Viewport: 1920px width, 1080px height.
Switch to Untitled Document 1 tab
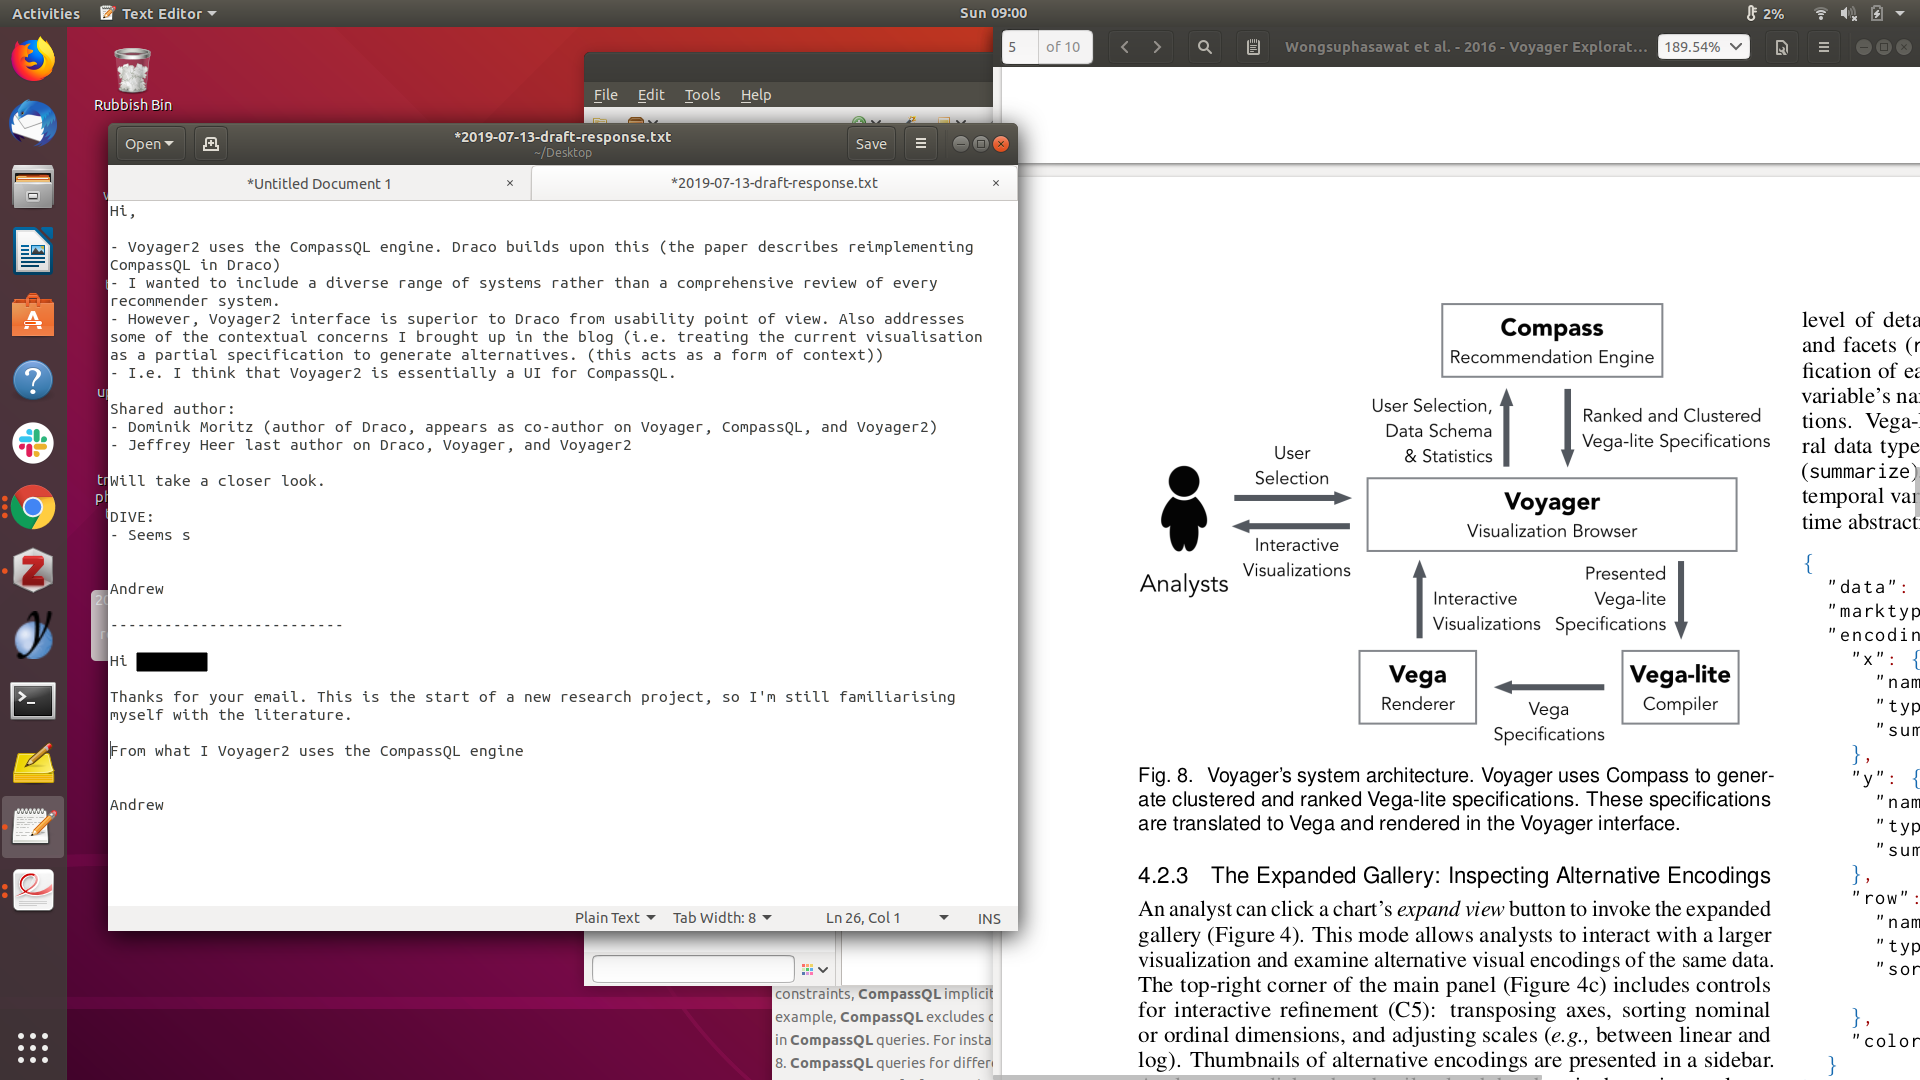[319, 184]
